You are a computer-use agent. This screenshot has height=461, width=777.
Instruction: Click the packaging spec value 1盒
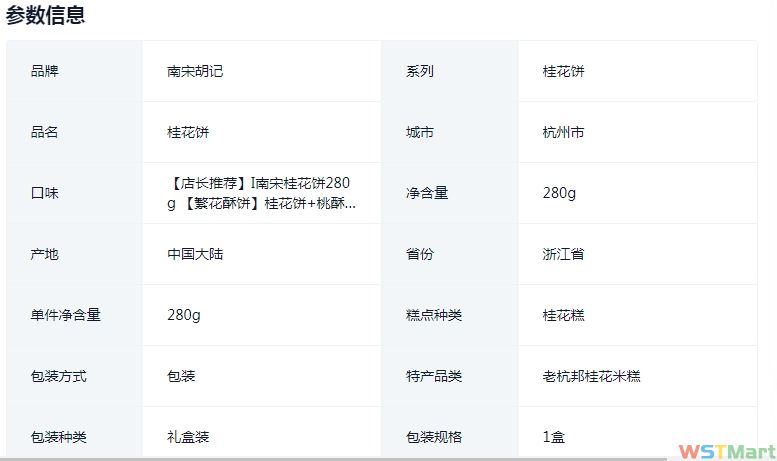coord(555,437)
